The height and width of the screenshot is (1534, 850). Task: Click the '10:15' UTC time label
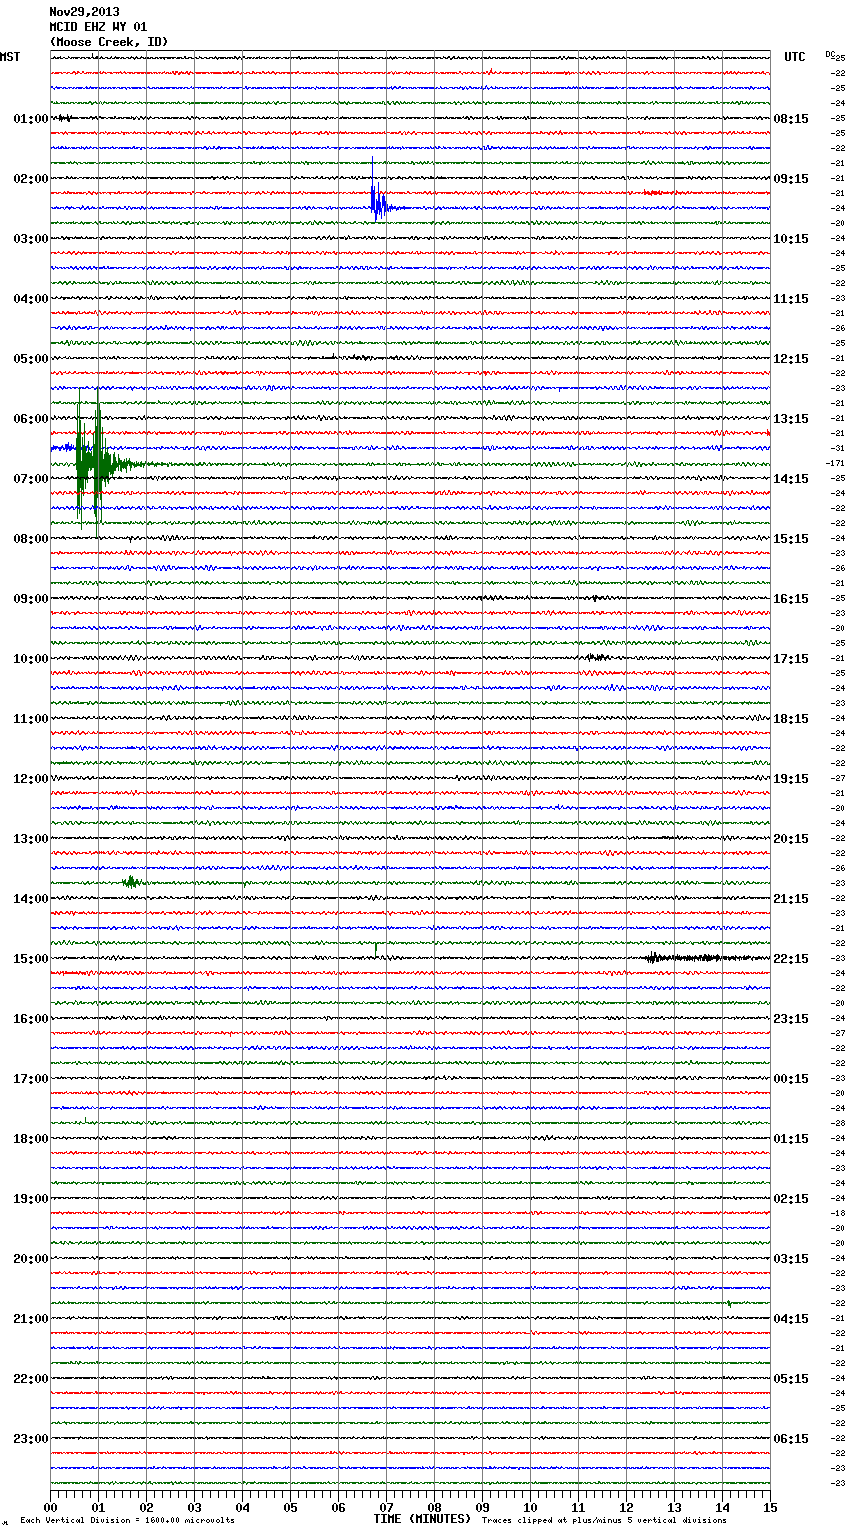point(791,239)
